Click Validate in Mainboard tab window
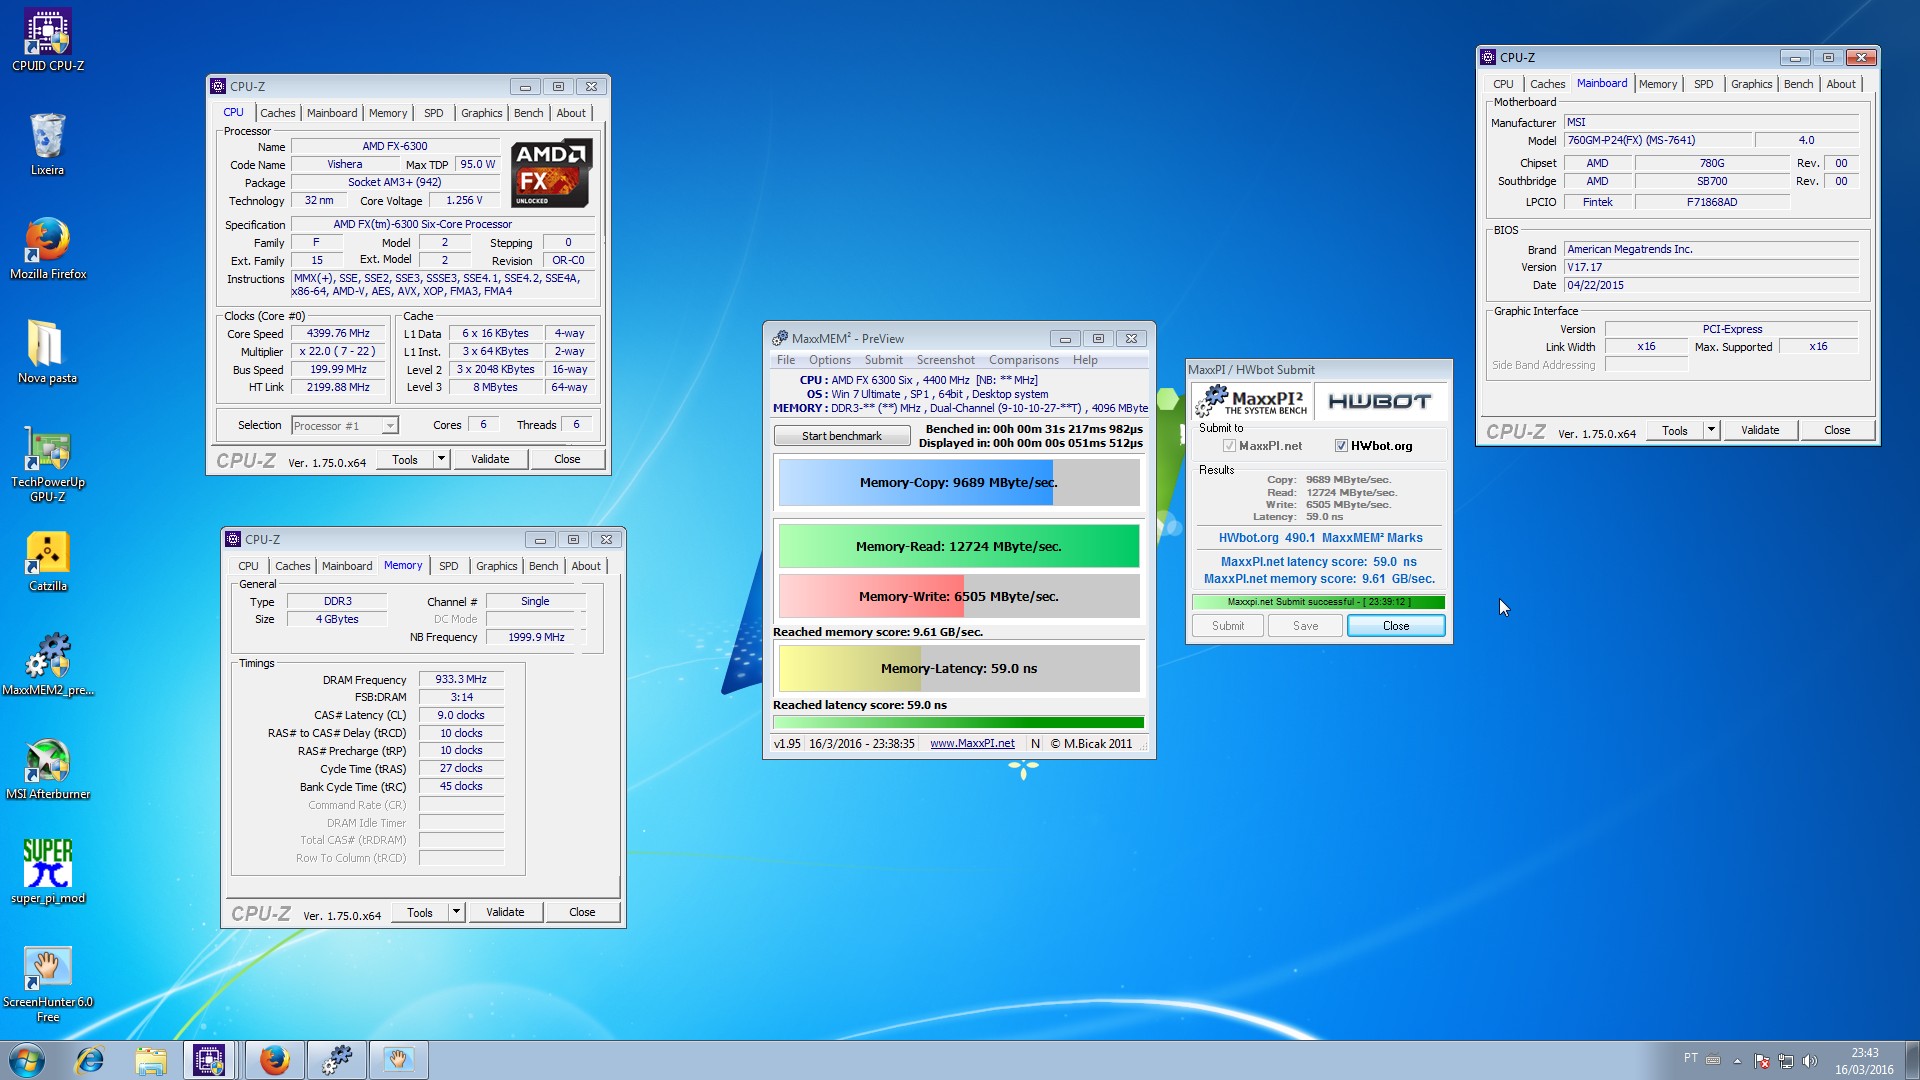The image size is (1920, 1080). pos(1760,430)
